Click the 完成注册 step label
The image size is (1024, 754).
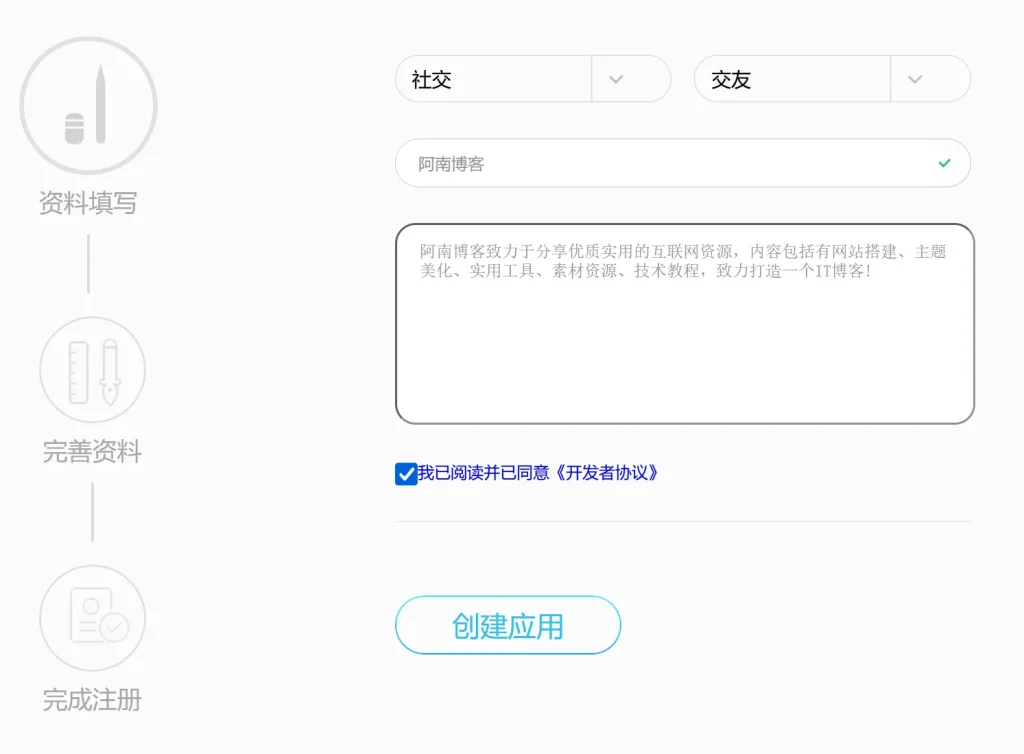(92, 701)
